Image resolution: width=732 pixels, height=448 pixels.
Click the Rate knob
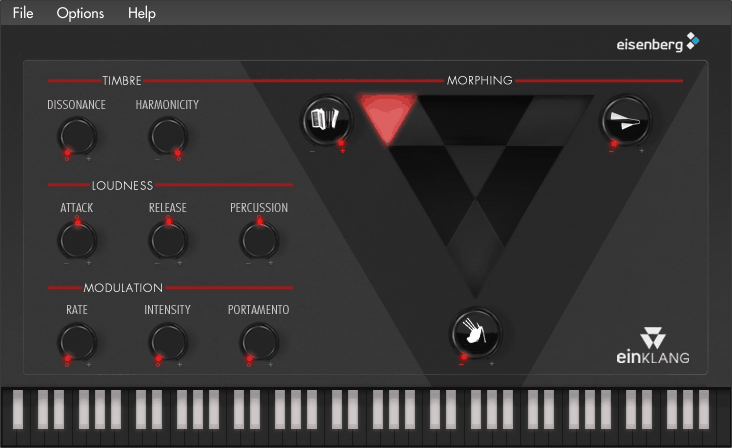point(77,342)
